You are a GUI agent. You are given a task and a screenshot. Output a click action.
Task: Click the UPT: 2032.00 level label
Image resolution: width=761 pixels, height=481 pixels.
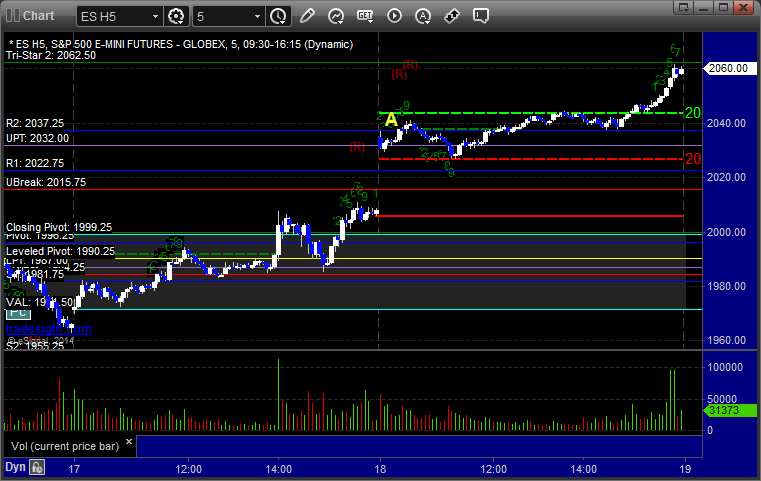click(x=37, y=138)
